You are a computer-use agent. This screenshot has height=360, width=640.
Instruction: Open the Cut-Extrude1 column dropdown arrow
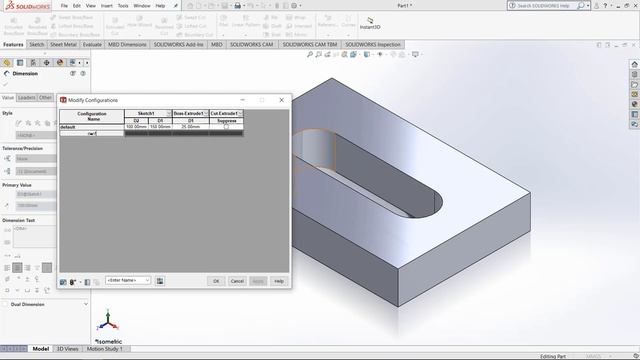[x=240, y=113]
